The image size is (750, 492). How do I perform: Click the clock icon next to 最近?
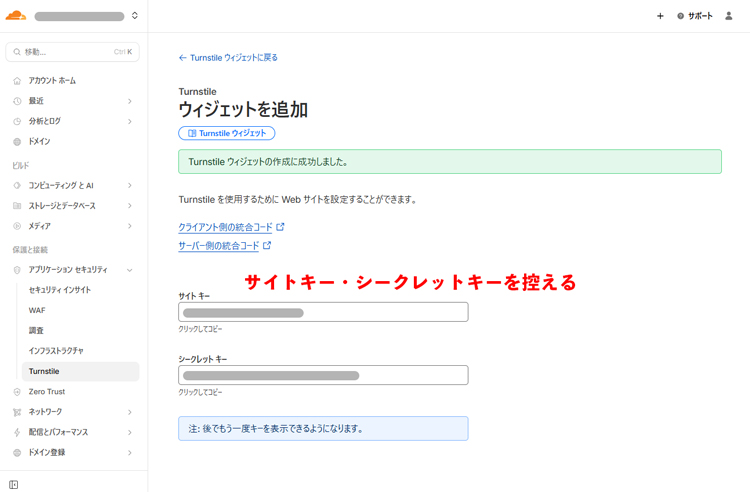pos(17,101)
